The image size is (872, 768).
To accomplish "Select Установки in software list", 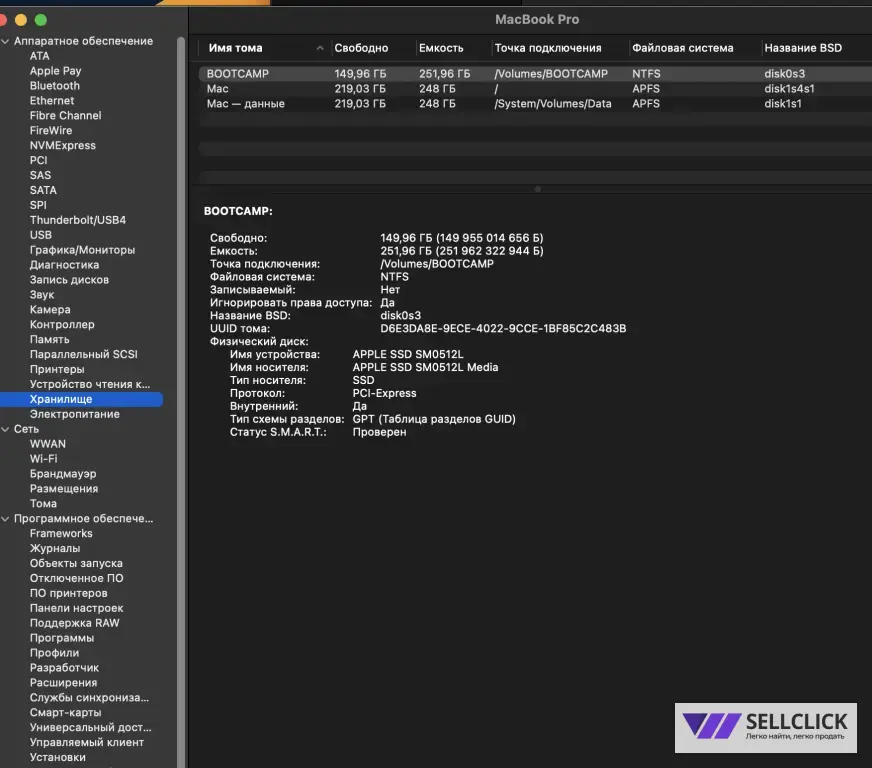I will pyautogui.click(x=58, y=758).
